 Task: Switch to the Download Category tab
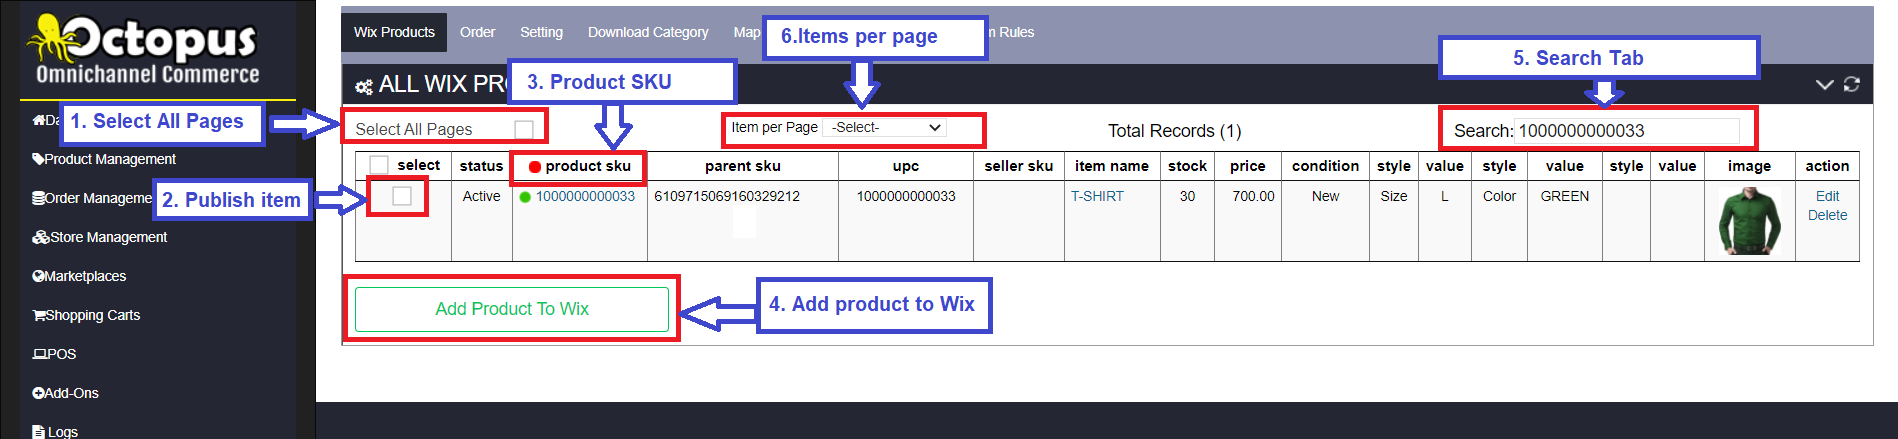648,32
